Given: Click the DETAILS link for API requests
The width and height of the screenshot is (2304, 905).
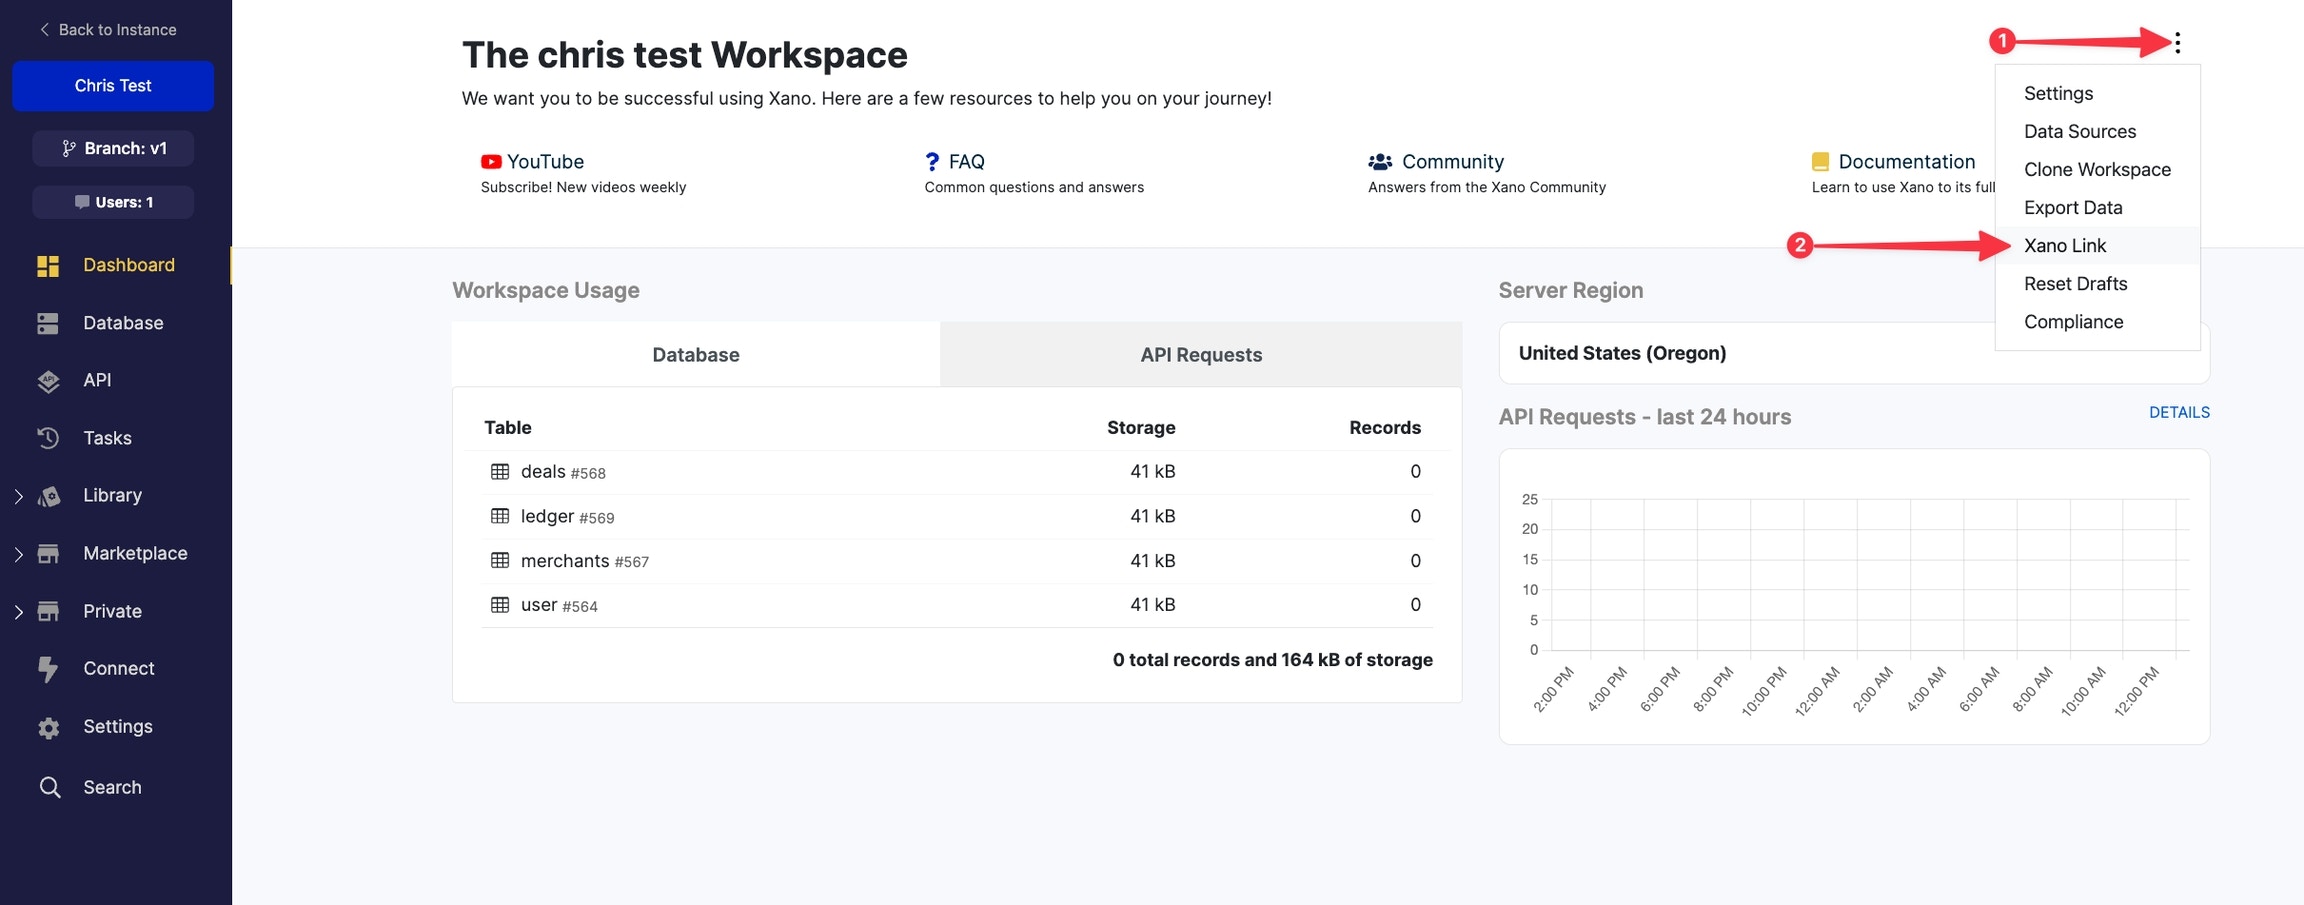Looking at the screenshot, I should pyautogui.click(x=2178, y=412).
